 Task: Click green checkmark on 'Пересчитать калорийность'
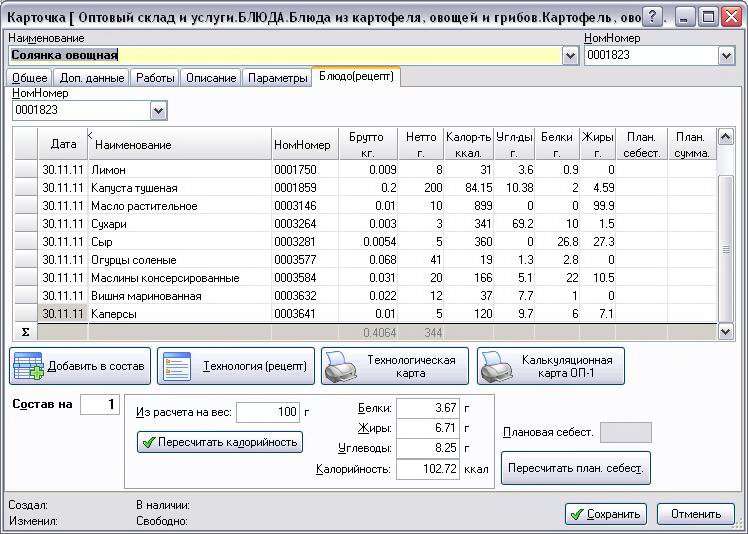(149, 442)
